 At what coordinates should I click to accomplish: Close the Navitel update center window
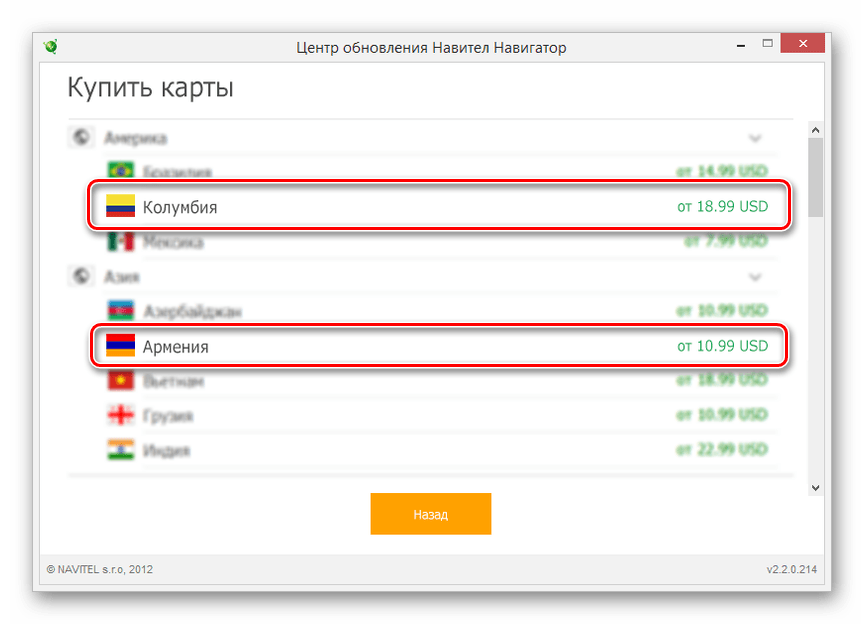tap(803, 43)
